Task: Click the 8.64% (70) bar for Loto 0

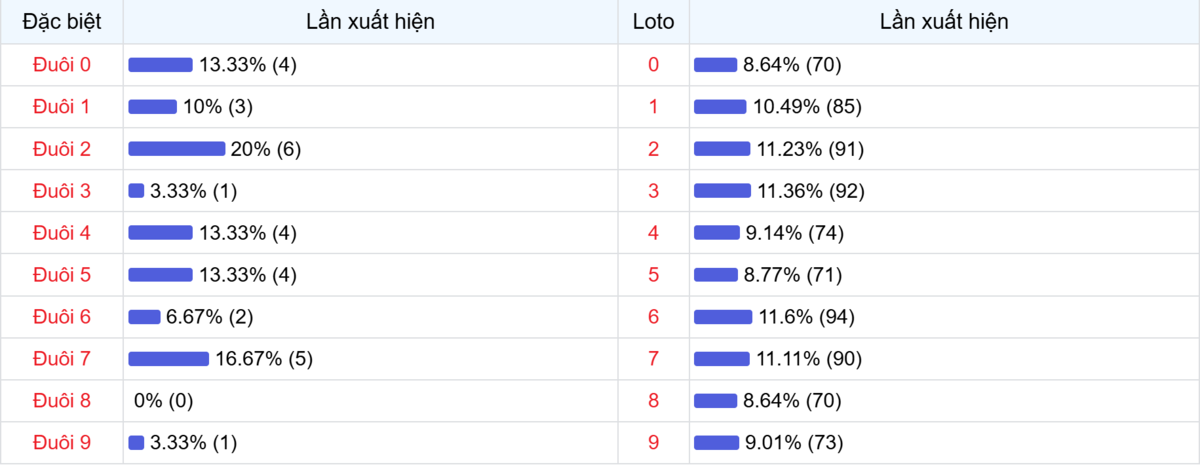Action: coord(715,65)
